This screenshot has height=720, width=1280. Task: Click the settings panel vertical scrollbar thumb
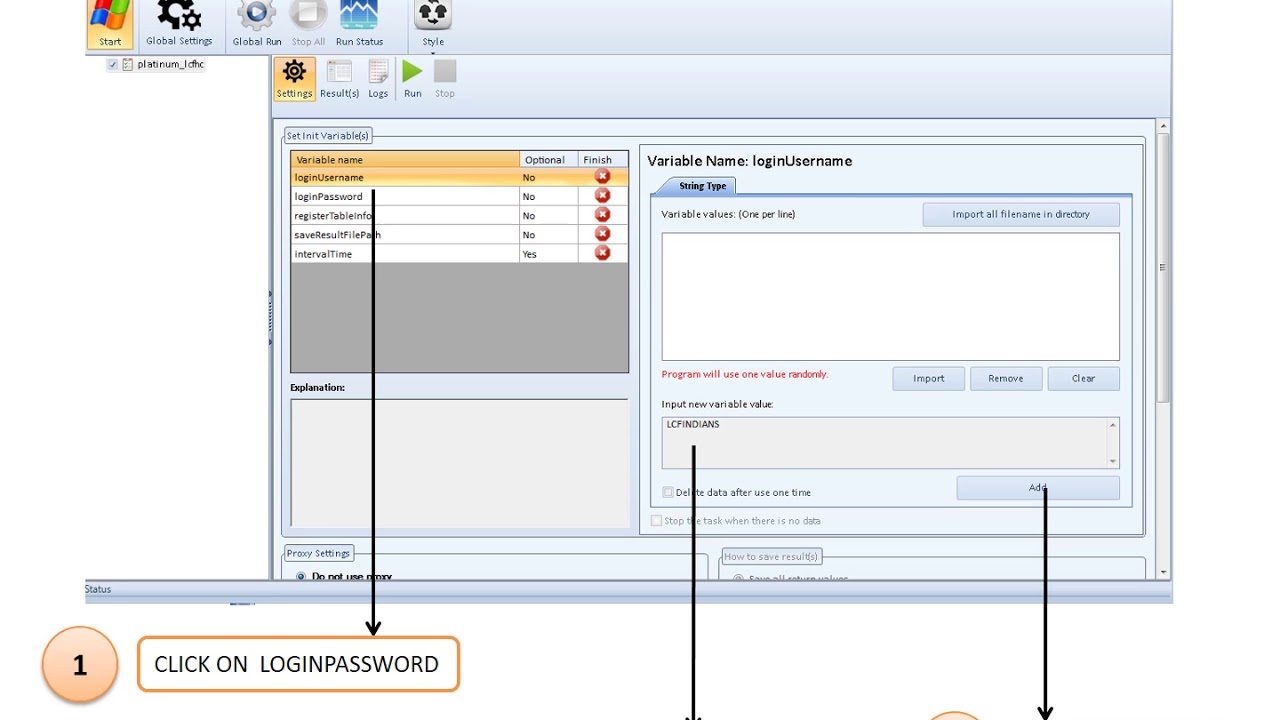pyautogui.click(x=1163, y=267)
